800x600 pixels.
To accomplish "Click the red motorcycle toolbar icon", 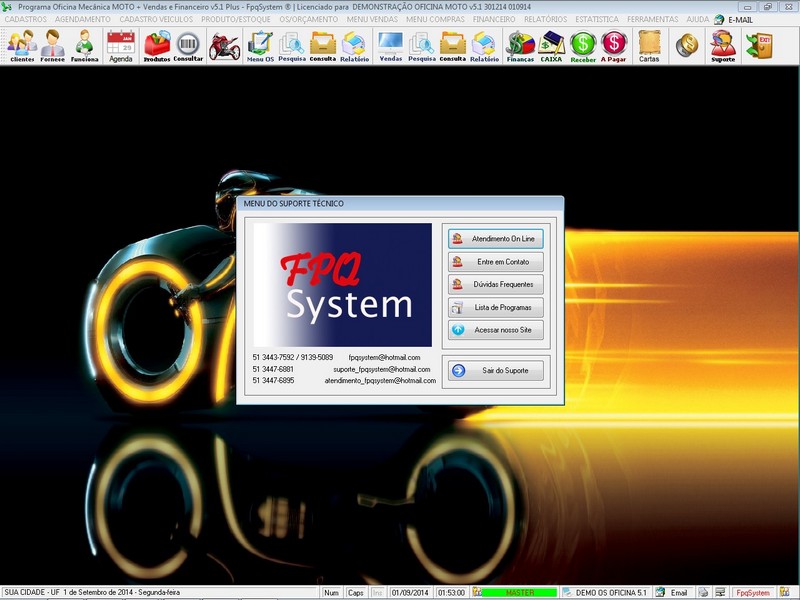I will [224, 45].
